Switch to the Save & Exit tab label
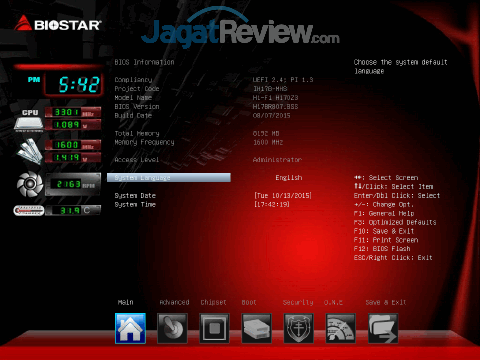Screen dimensions: 480x360 click(x=386, y=302)
